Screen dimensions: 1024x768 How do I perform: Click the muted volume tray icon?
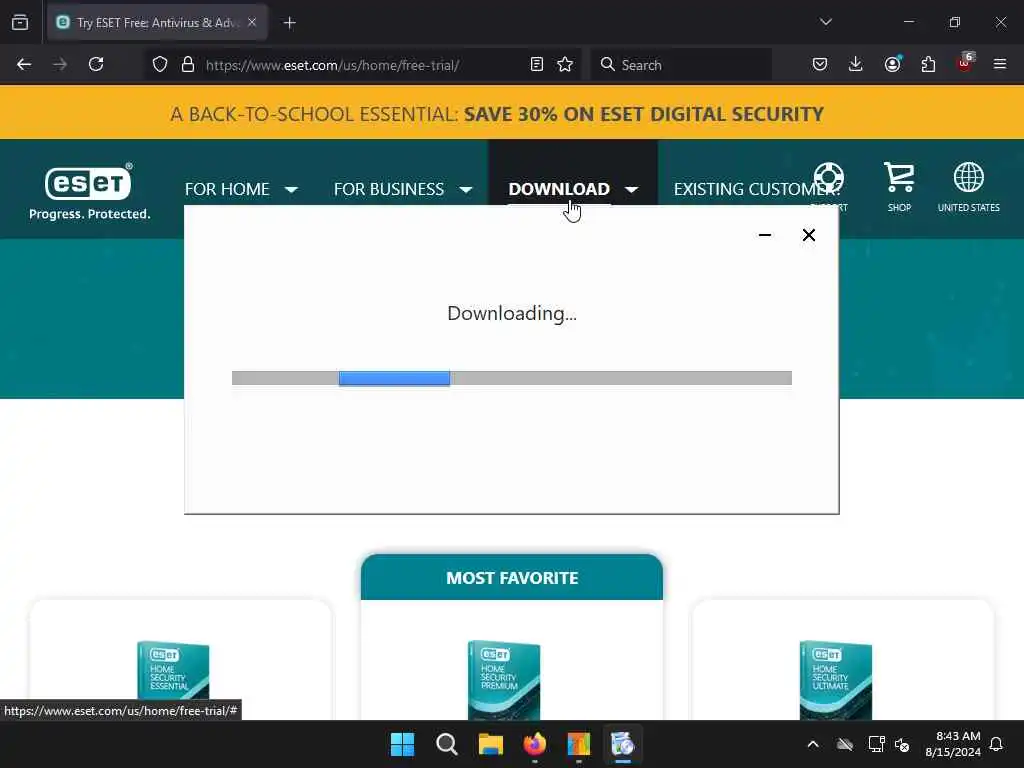[x=903, y=744]
